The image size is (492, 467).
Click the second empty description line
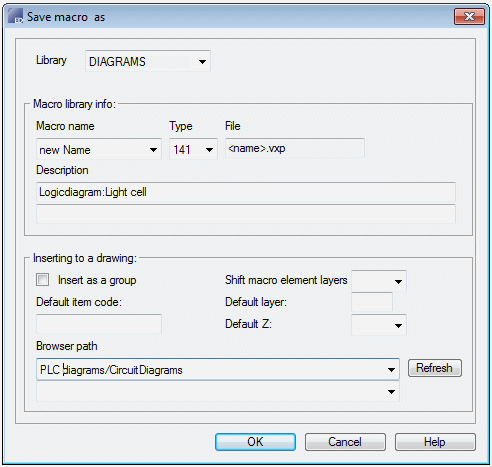pos(246,214)
